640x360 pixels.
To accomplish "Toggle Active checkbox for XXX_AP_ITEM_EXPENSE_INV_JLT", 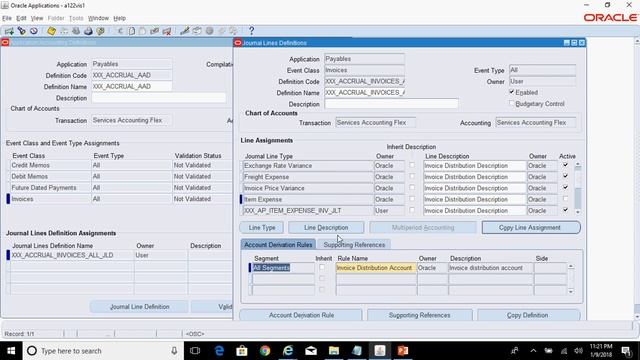I will click(x=565, y=210).
